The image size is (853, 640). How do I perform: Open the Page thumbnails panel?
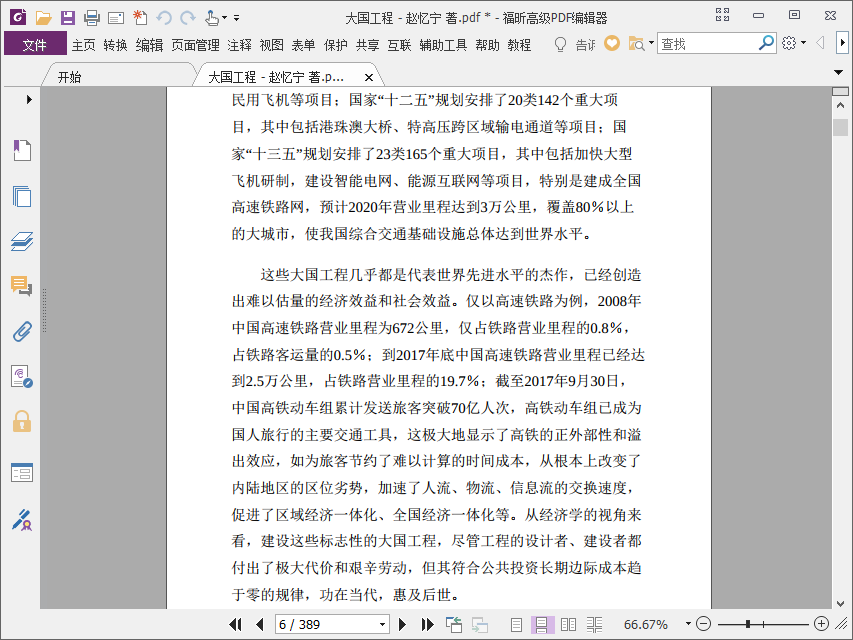pyautogui.click(x=22, y=196)
